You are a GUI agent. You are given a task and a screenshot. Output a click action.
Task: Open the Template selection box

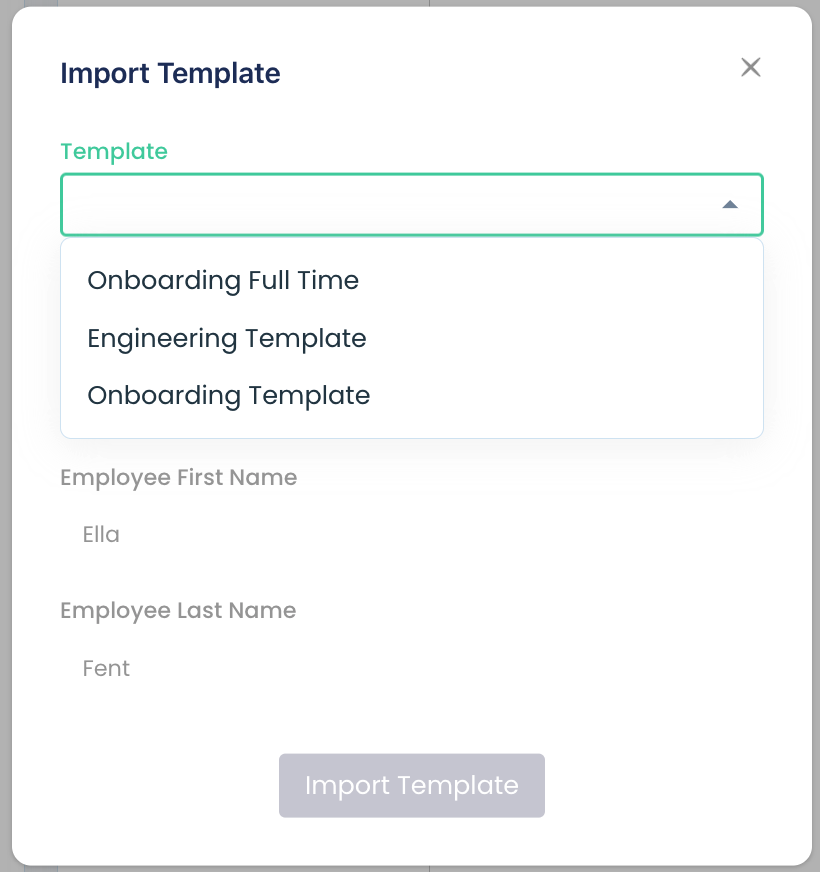[400, 203]
